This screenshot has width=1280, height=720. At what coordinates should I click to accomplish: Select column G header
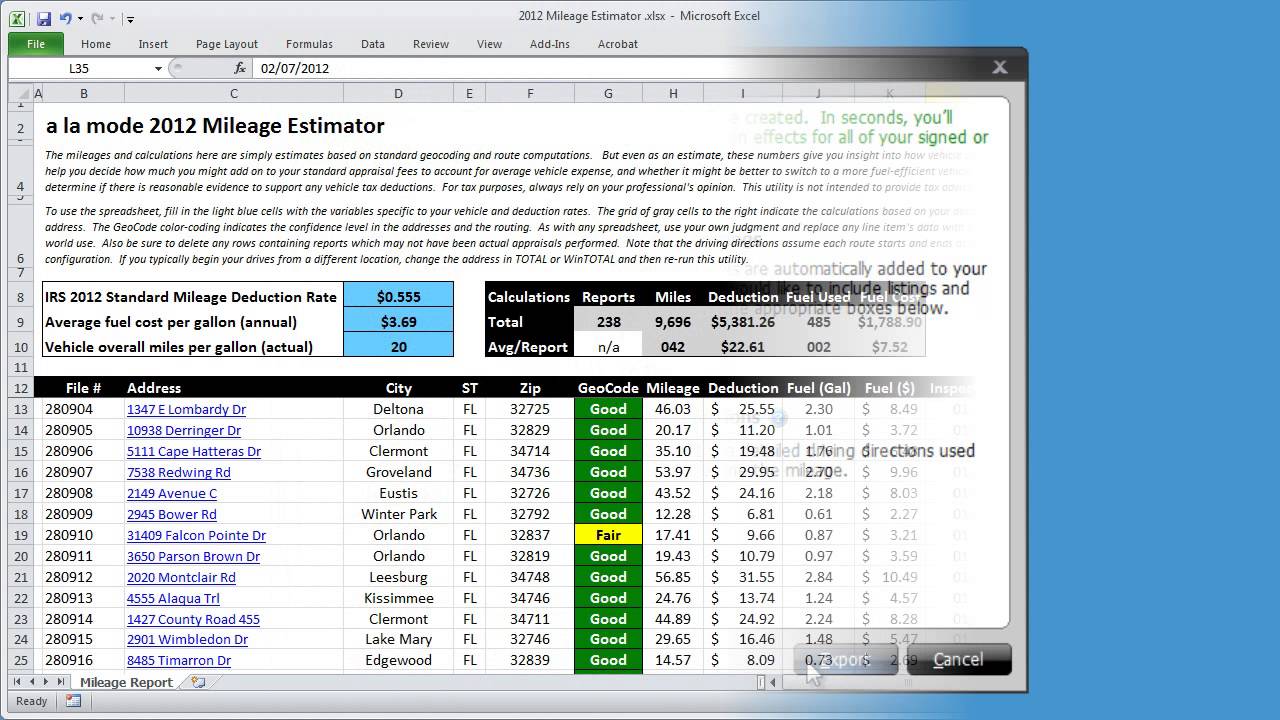(608, 94)
